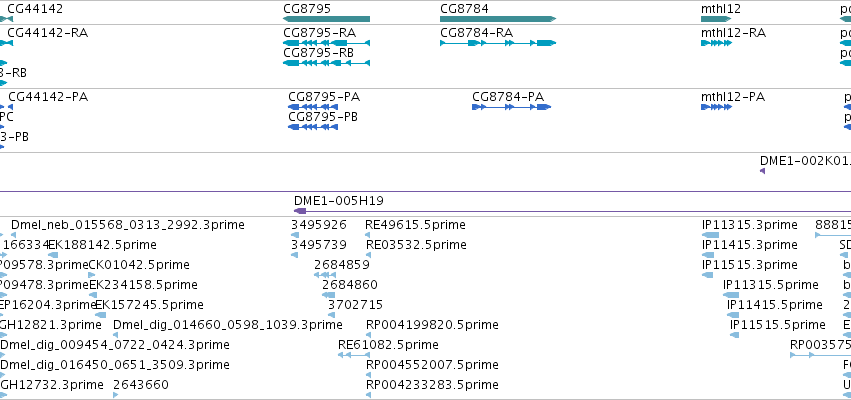Viewport: 851px width, 400px height.
Task: Click DME1-002K01 small purple marker
Action: [x=763, y=171]
